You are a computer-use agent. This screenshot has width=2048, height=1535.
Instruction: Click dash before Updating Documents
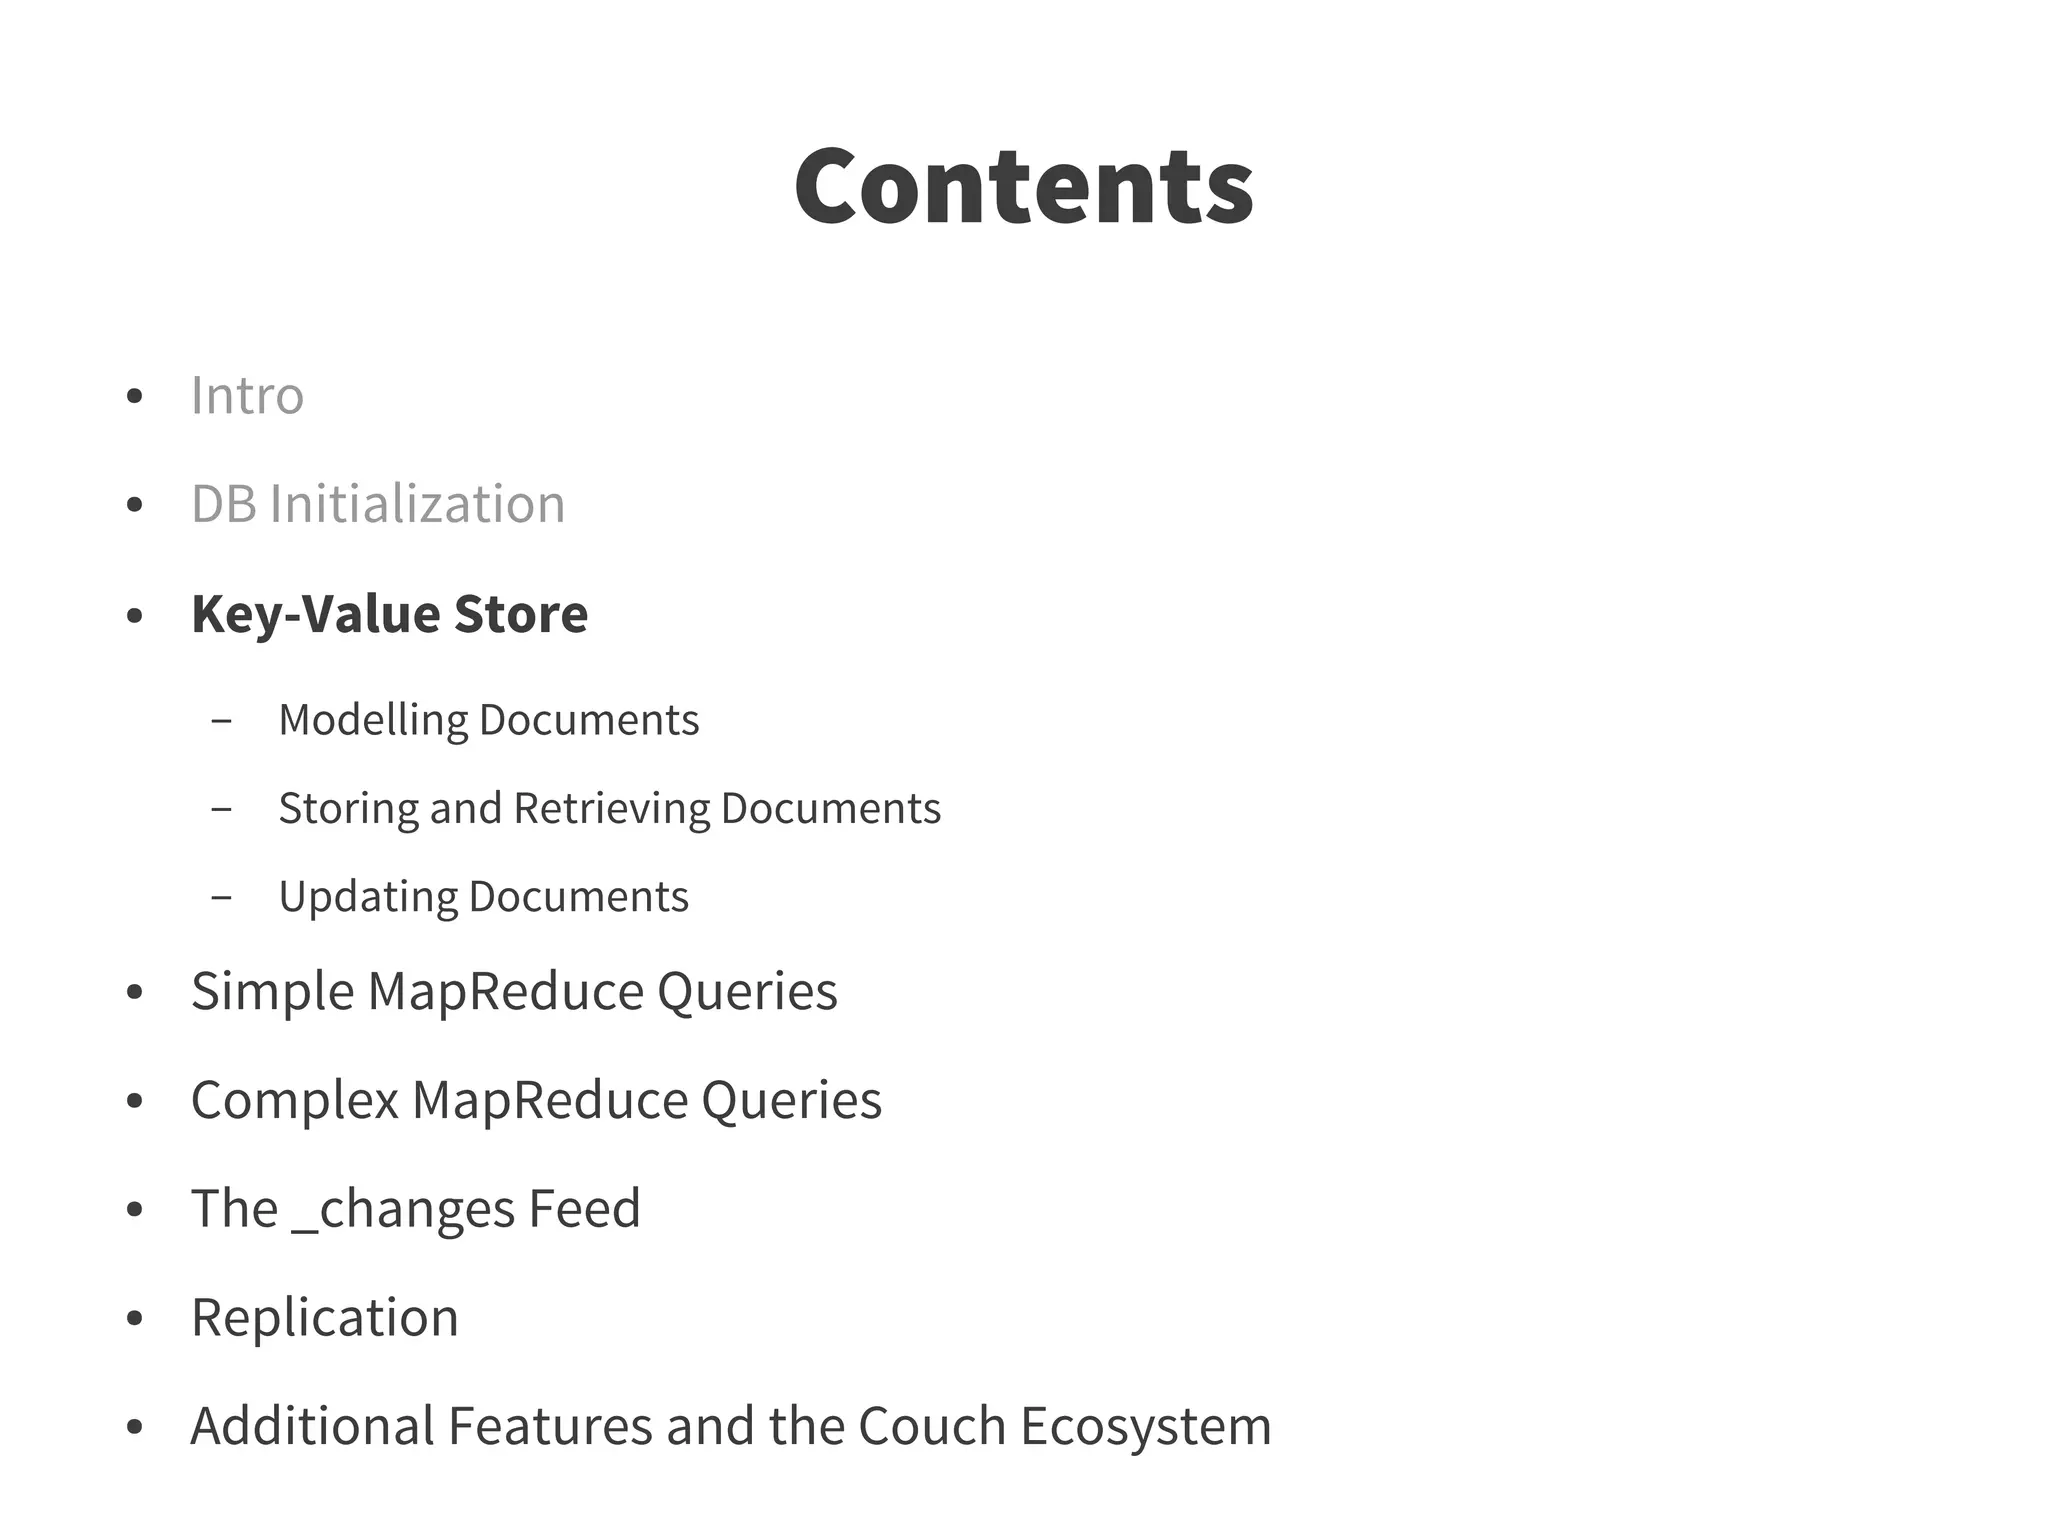click(222, 898)
